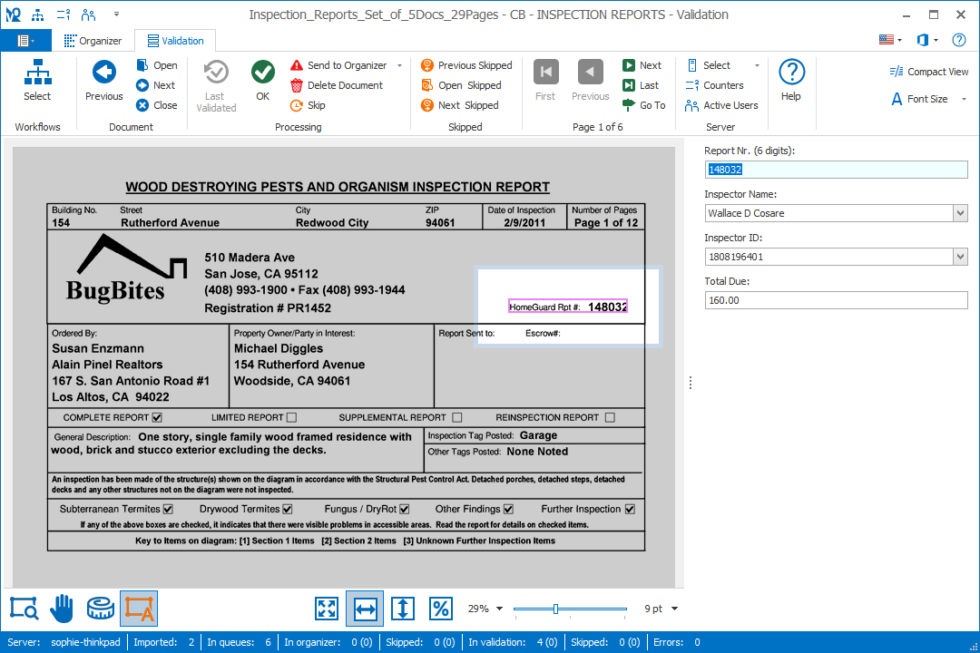This screenshot has width=980, height=653.
Task: View Active Users on server
Action: tap(721, 105)
